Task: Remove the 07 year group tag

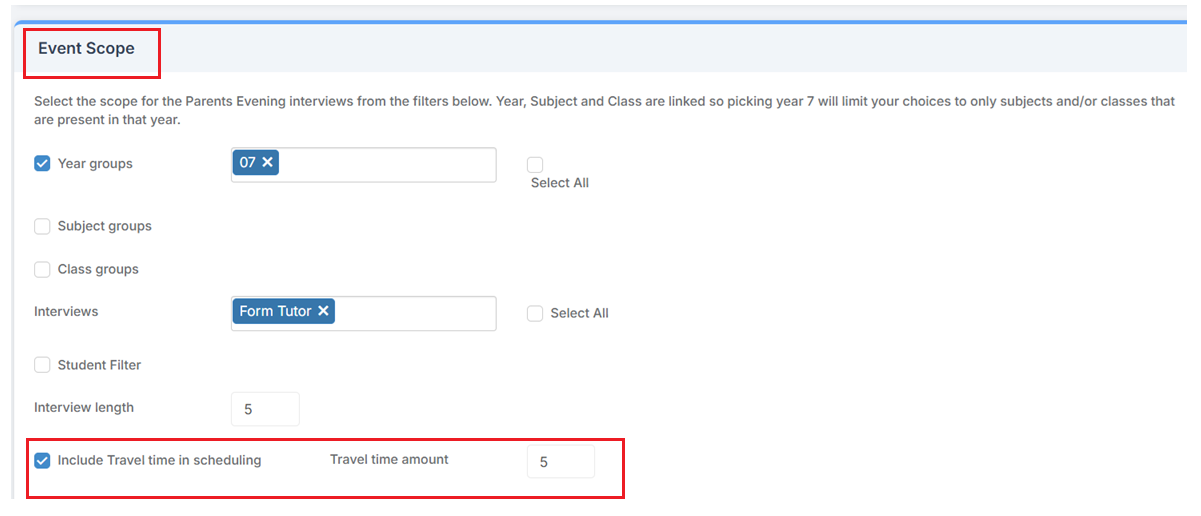Action: pos(267,163)
